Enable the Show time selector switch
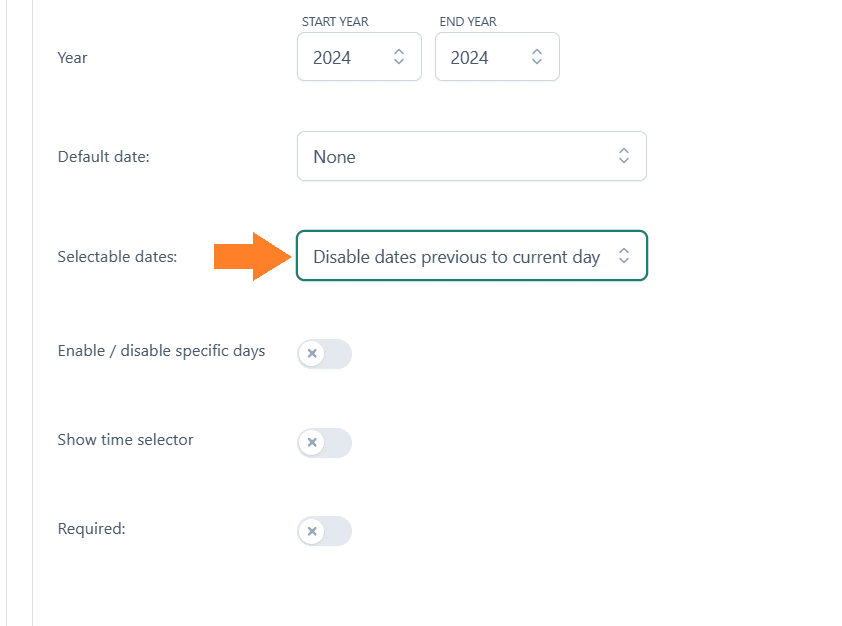This screenshot has height=626, width=842. (x=324, y=442)
